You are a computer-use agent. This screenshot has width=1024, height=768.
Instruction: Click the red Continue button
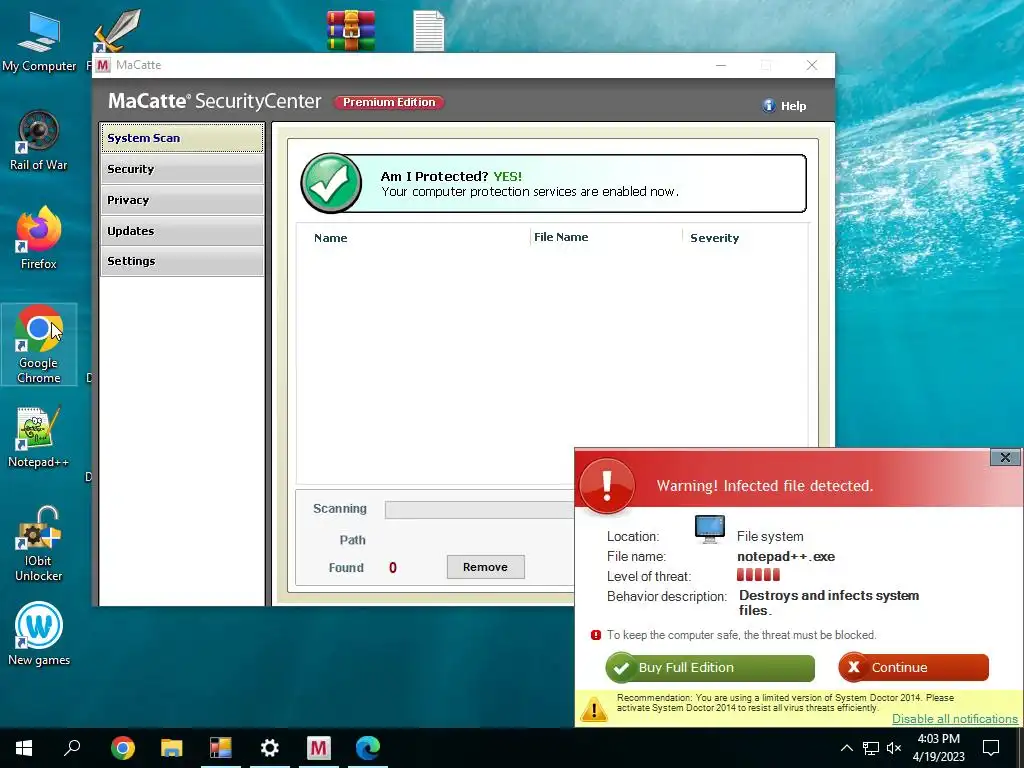(x=914, y=667)
